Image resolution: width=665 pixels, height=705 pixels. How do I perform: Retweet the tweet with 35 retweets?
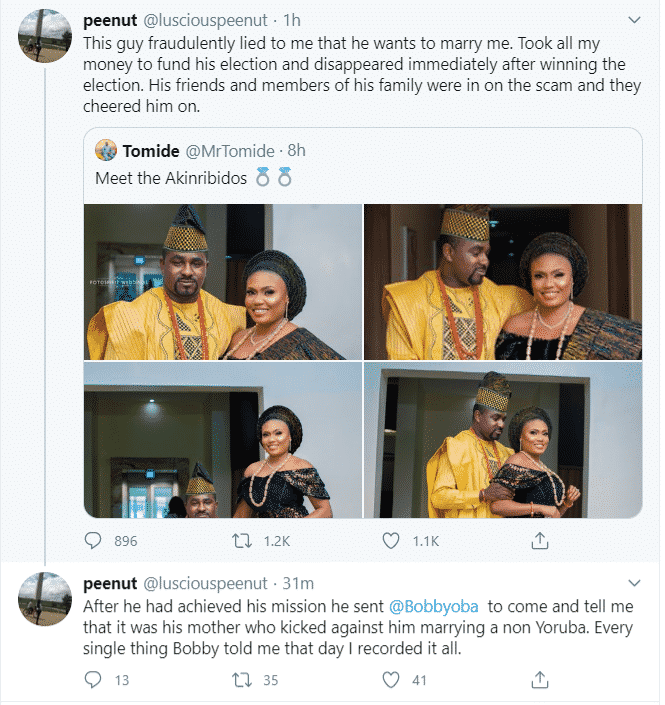[x=242, y=680]
